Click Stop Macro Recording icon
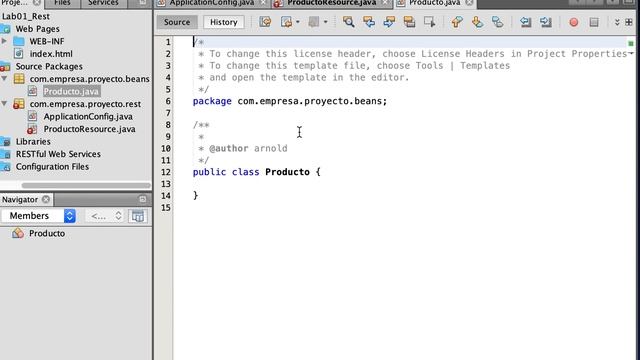Image resolution: width=640 pixels, height=360 pixels. point(594,22)
